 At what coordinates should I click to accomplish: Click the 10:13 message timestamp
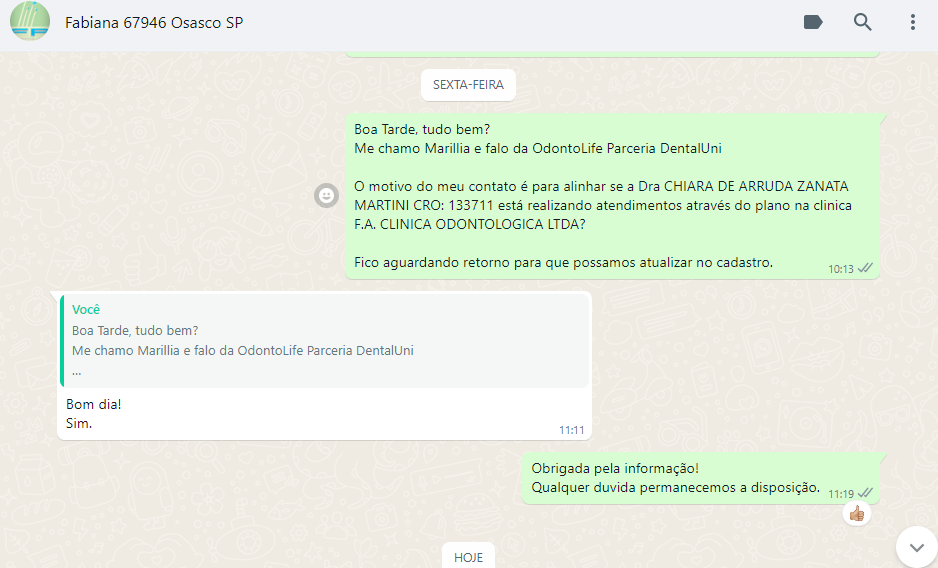tap(841, 269)
